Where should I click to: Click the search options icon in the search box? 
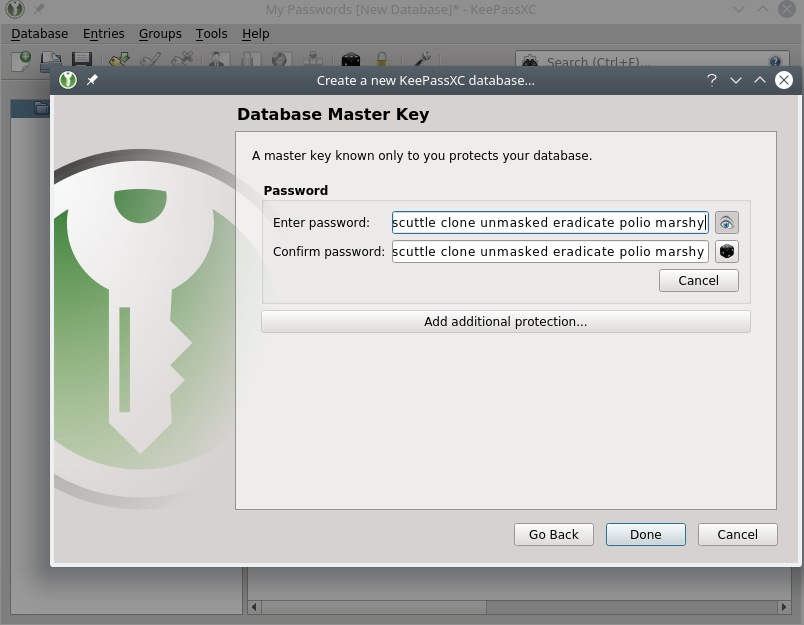coord(530,62)
